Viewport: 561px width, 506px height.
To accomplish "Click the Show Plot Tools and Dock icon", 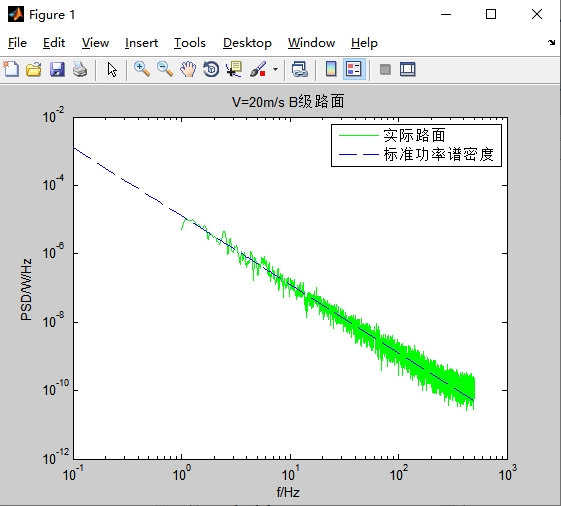I will pos(408,69).
